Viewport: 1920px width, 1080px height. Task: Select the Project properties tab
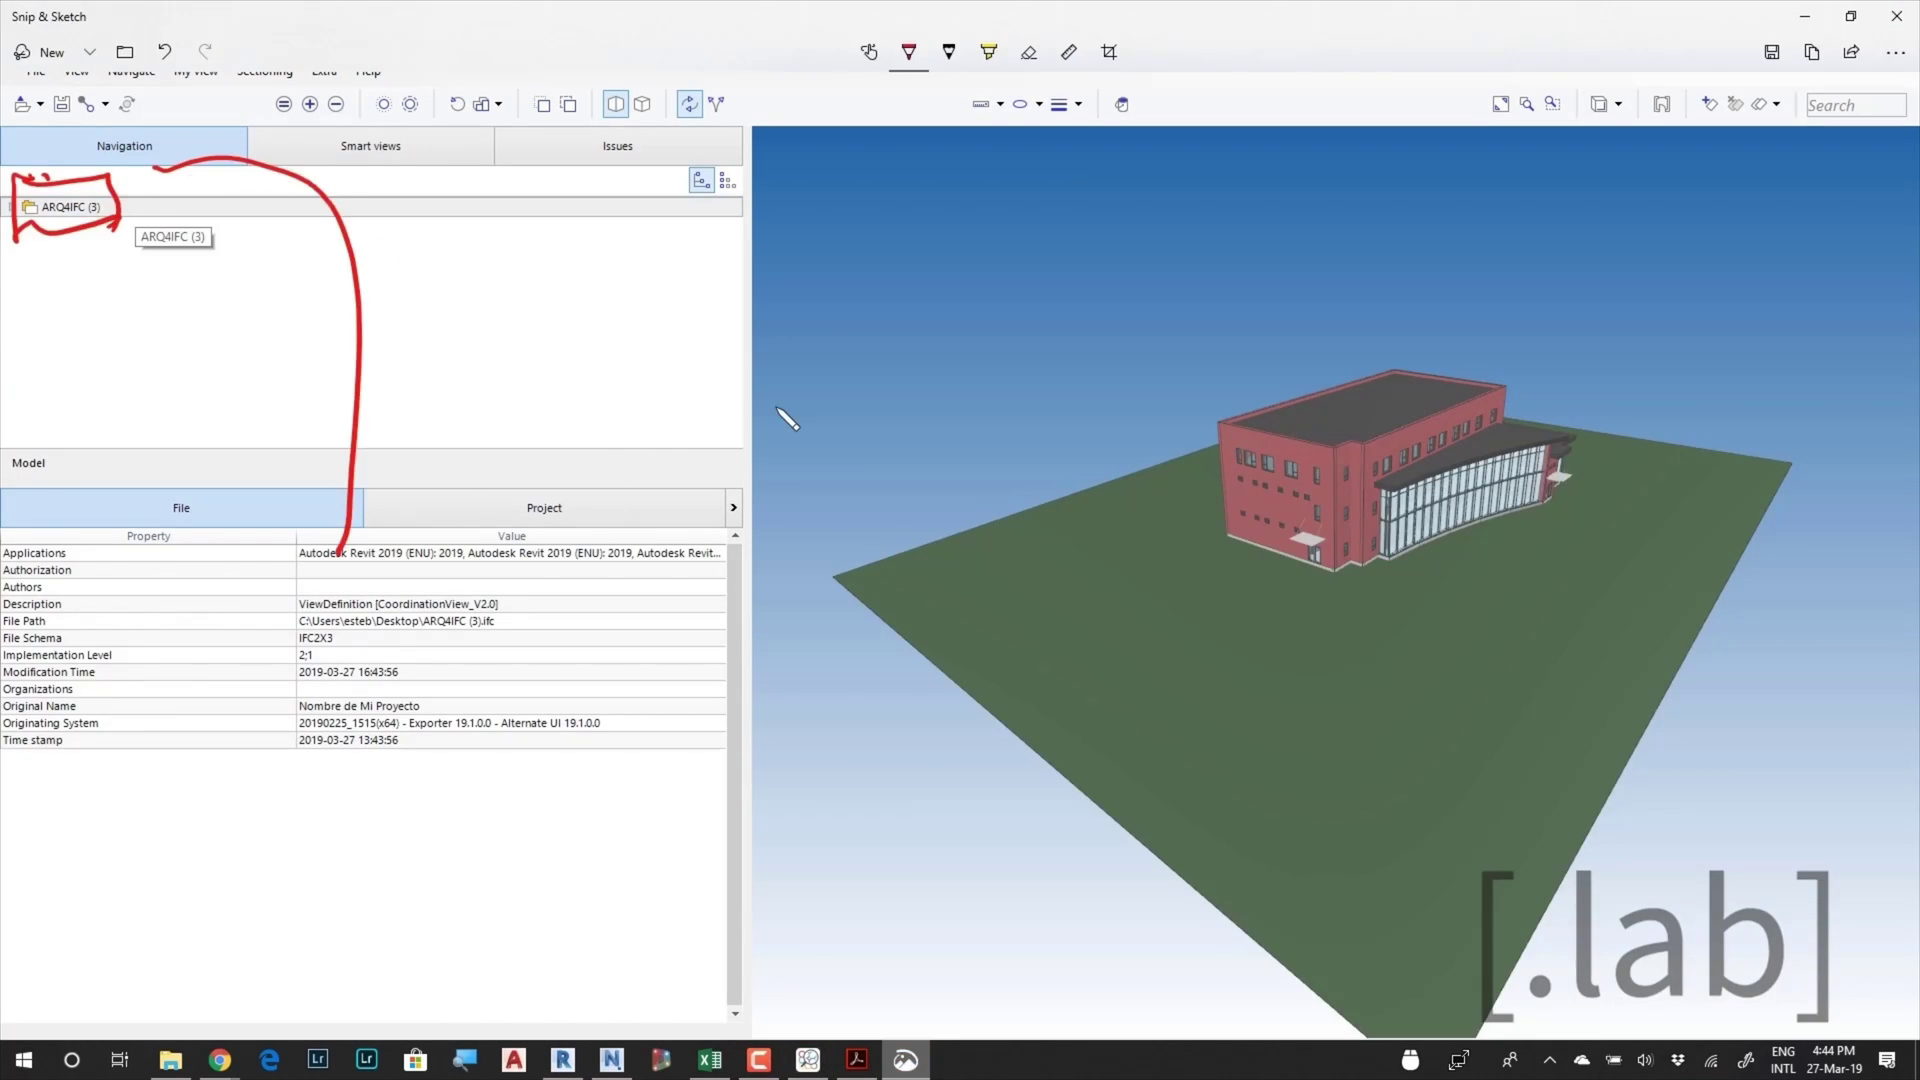(x=544, y=508)
